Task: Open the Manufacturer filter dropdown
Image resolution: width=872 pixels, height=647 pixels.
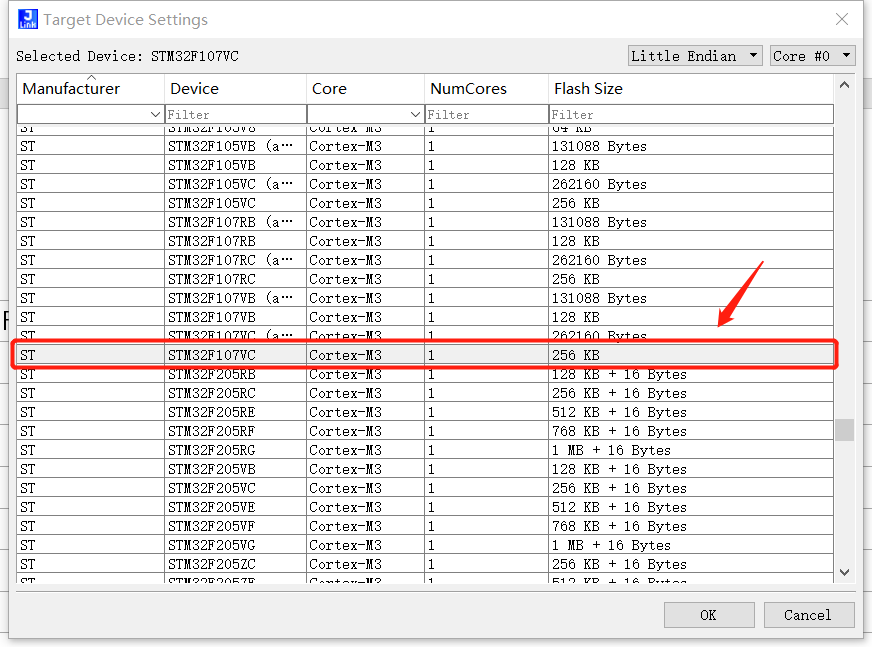Action: click(155, 114)
